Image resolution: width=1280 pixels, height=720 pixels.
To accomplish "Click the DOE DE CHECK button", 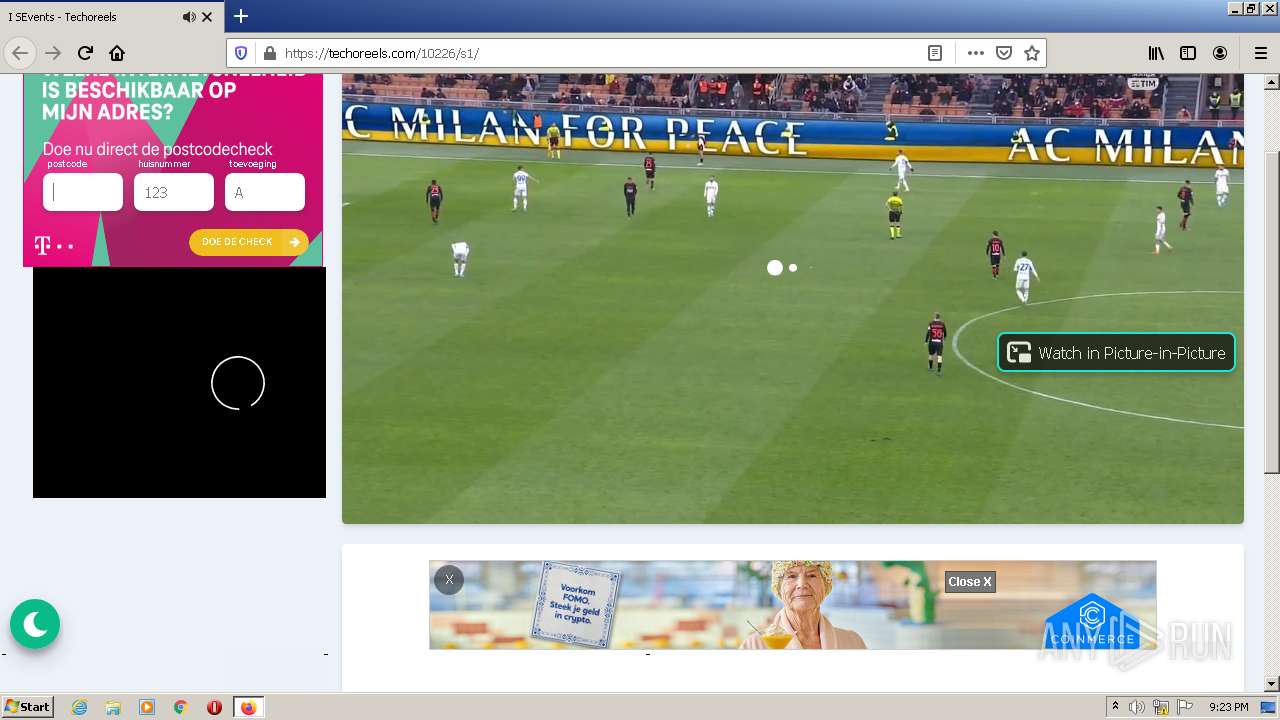I will (249, 242).
